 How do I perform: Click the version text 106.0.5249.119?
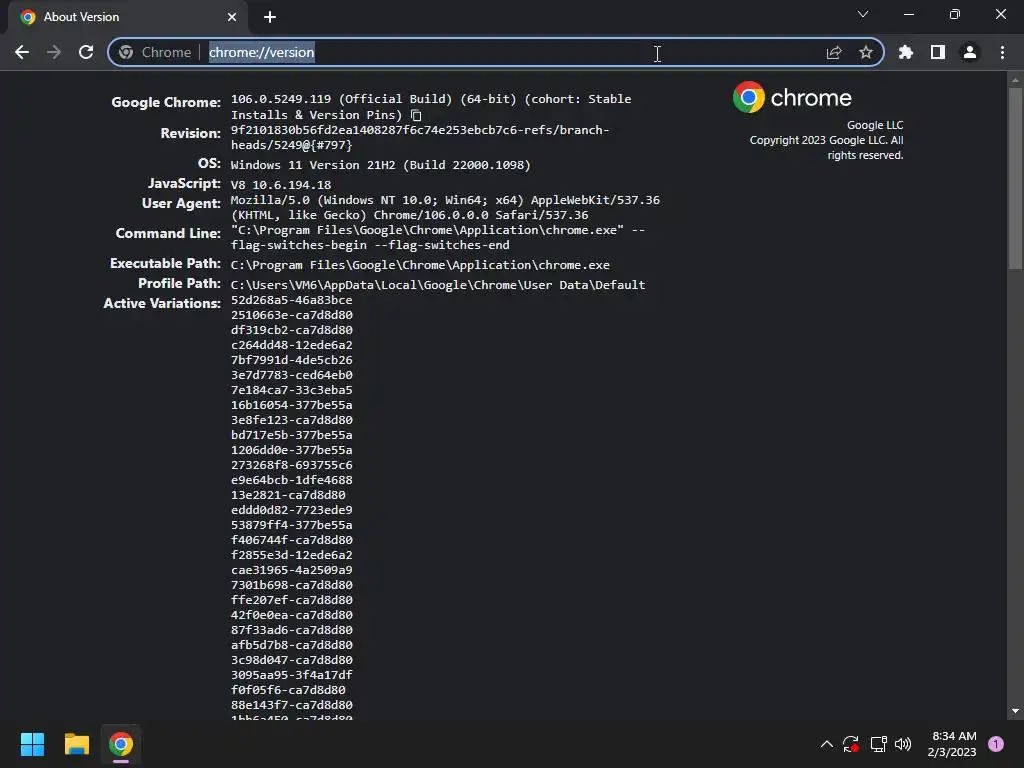(x=281, y=99)
